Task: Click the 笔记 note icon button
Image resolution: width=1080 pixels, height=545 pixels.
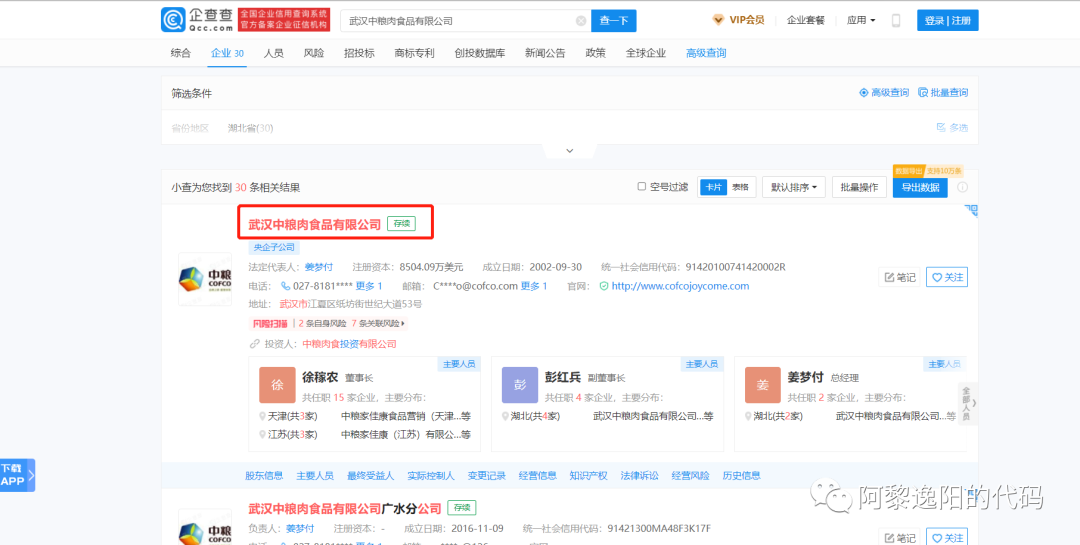Action: click(x=899, y=277)
